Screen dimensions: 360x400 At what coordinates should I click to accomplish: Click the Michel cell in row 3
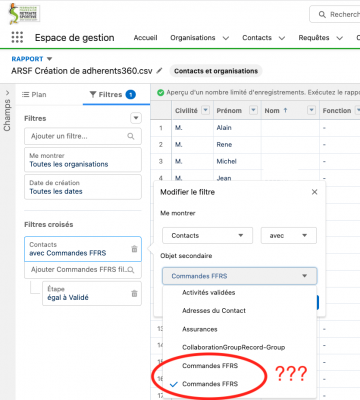click(x=226, y=161)
